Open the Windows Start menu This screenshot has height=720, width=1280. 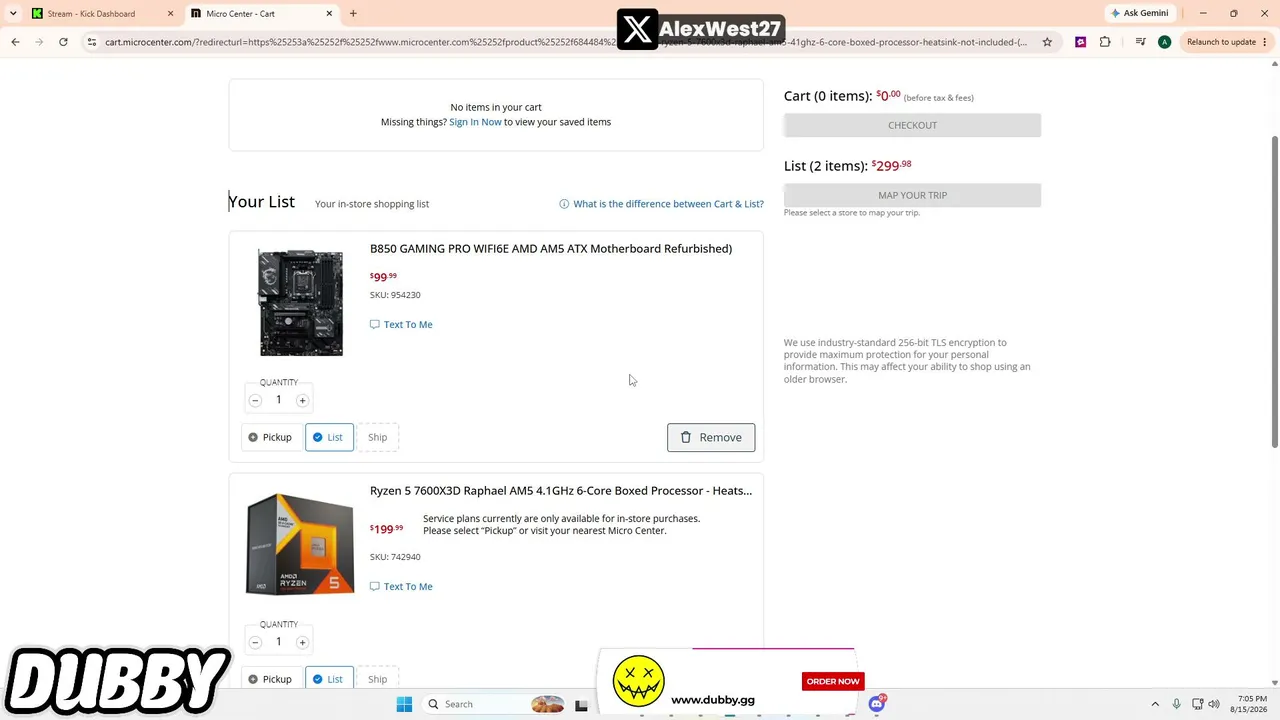click(404, 704)
